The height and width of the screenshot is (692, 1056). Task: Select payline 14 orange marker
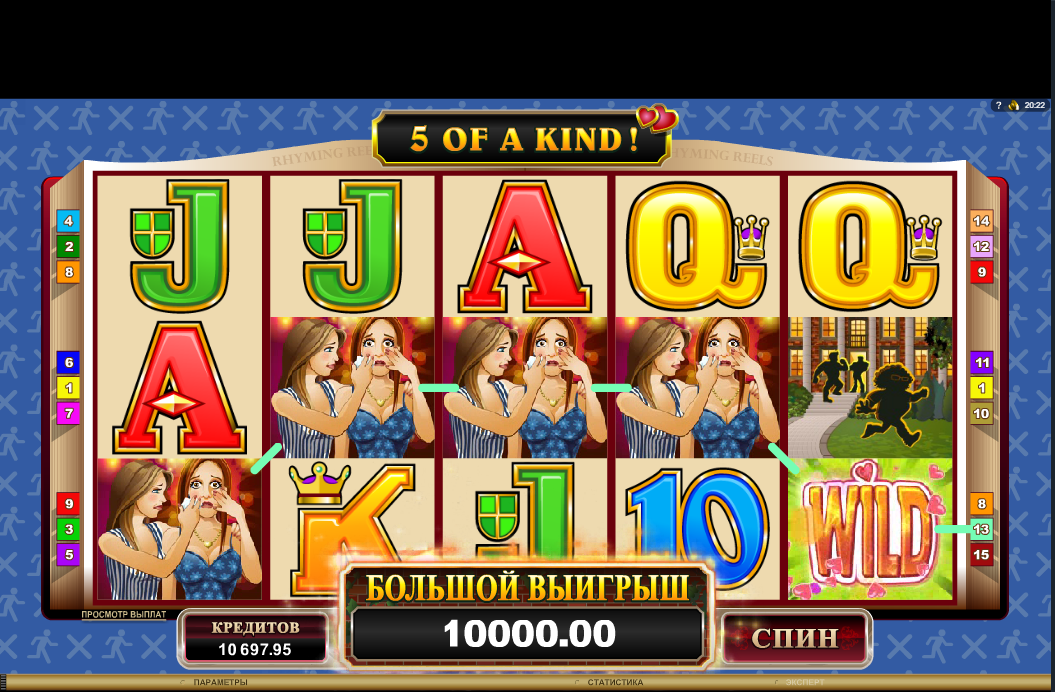pos(981,221)
